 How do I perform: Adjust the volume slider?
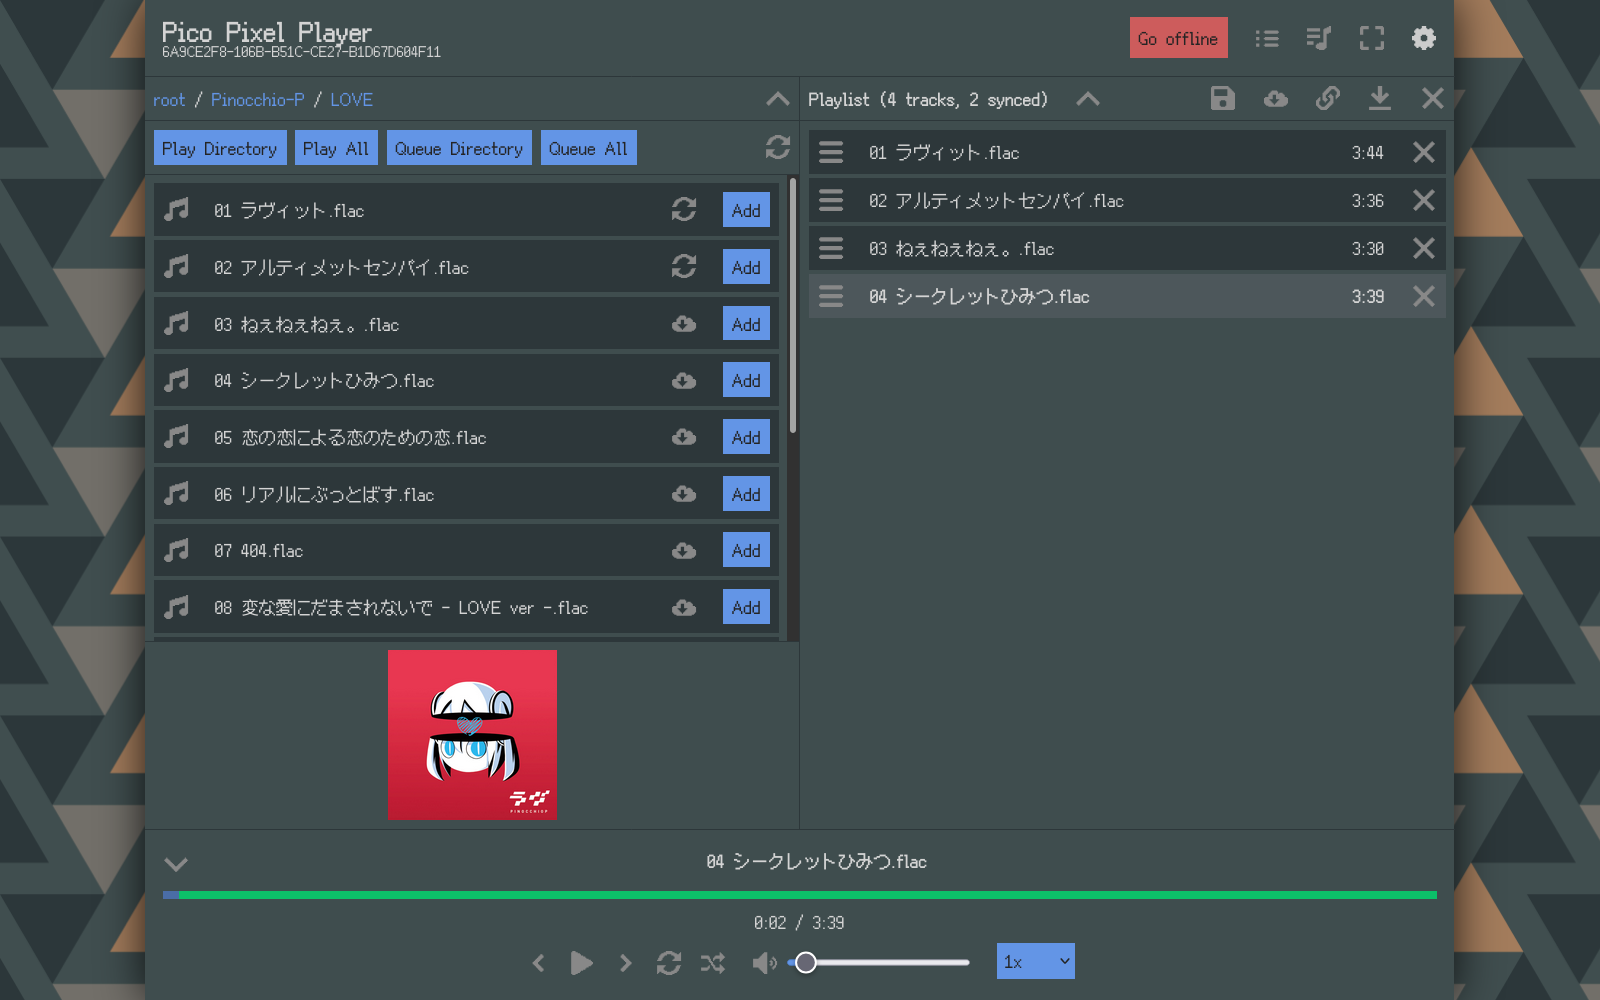pos(879,963)
